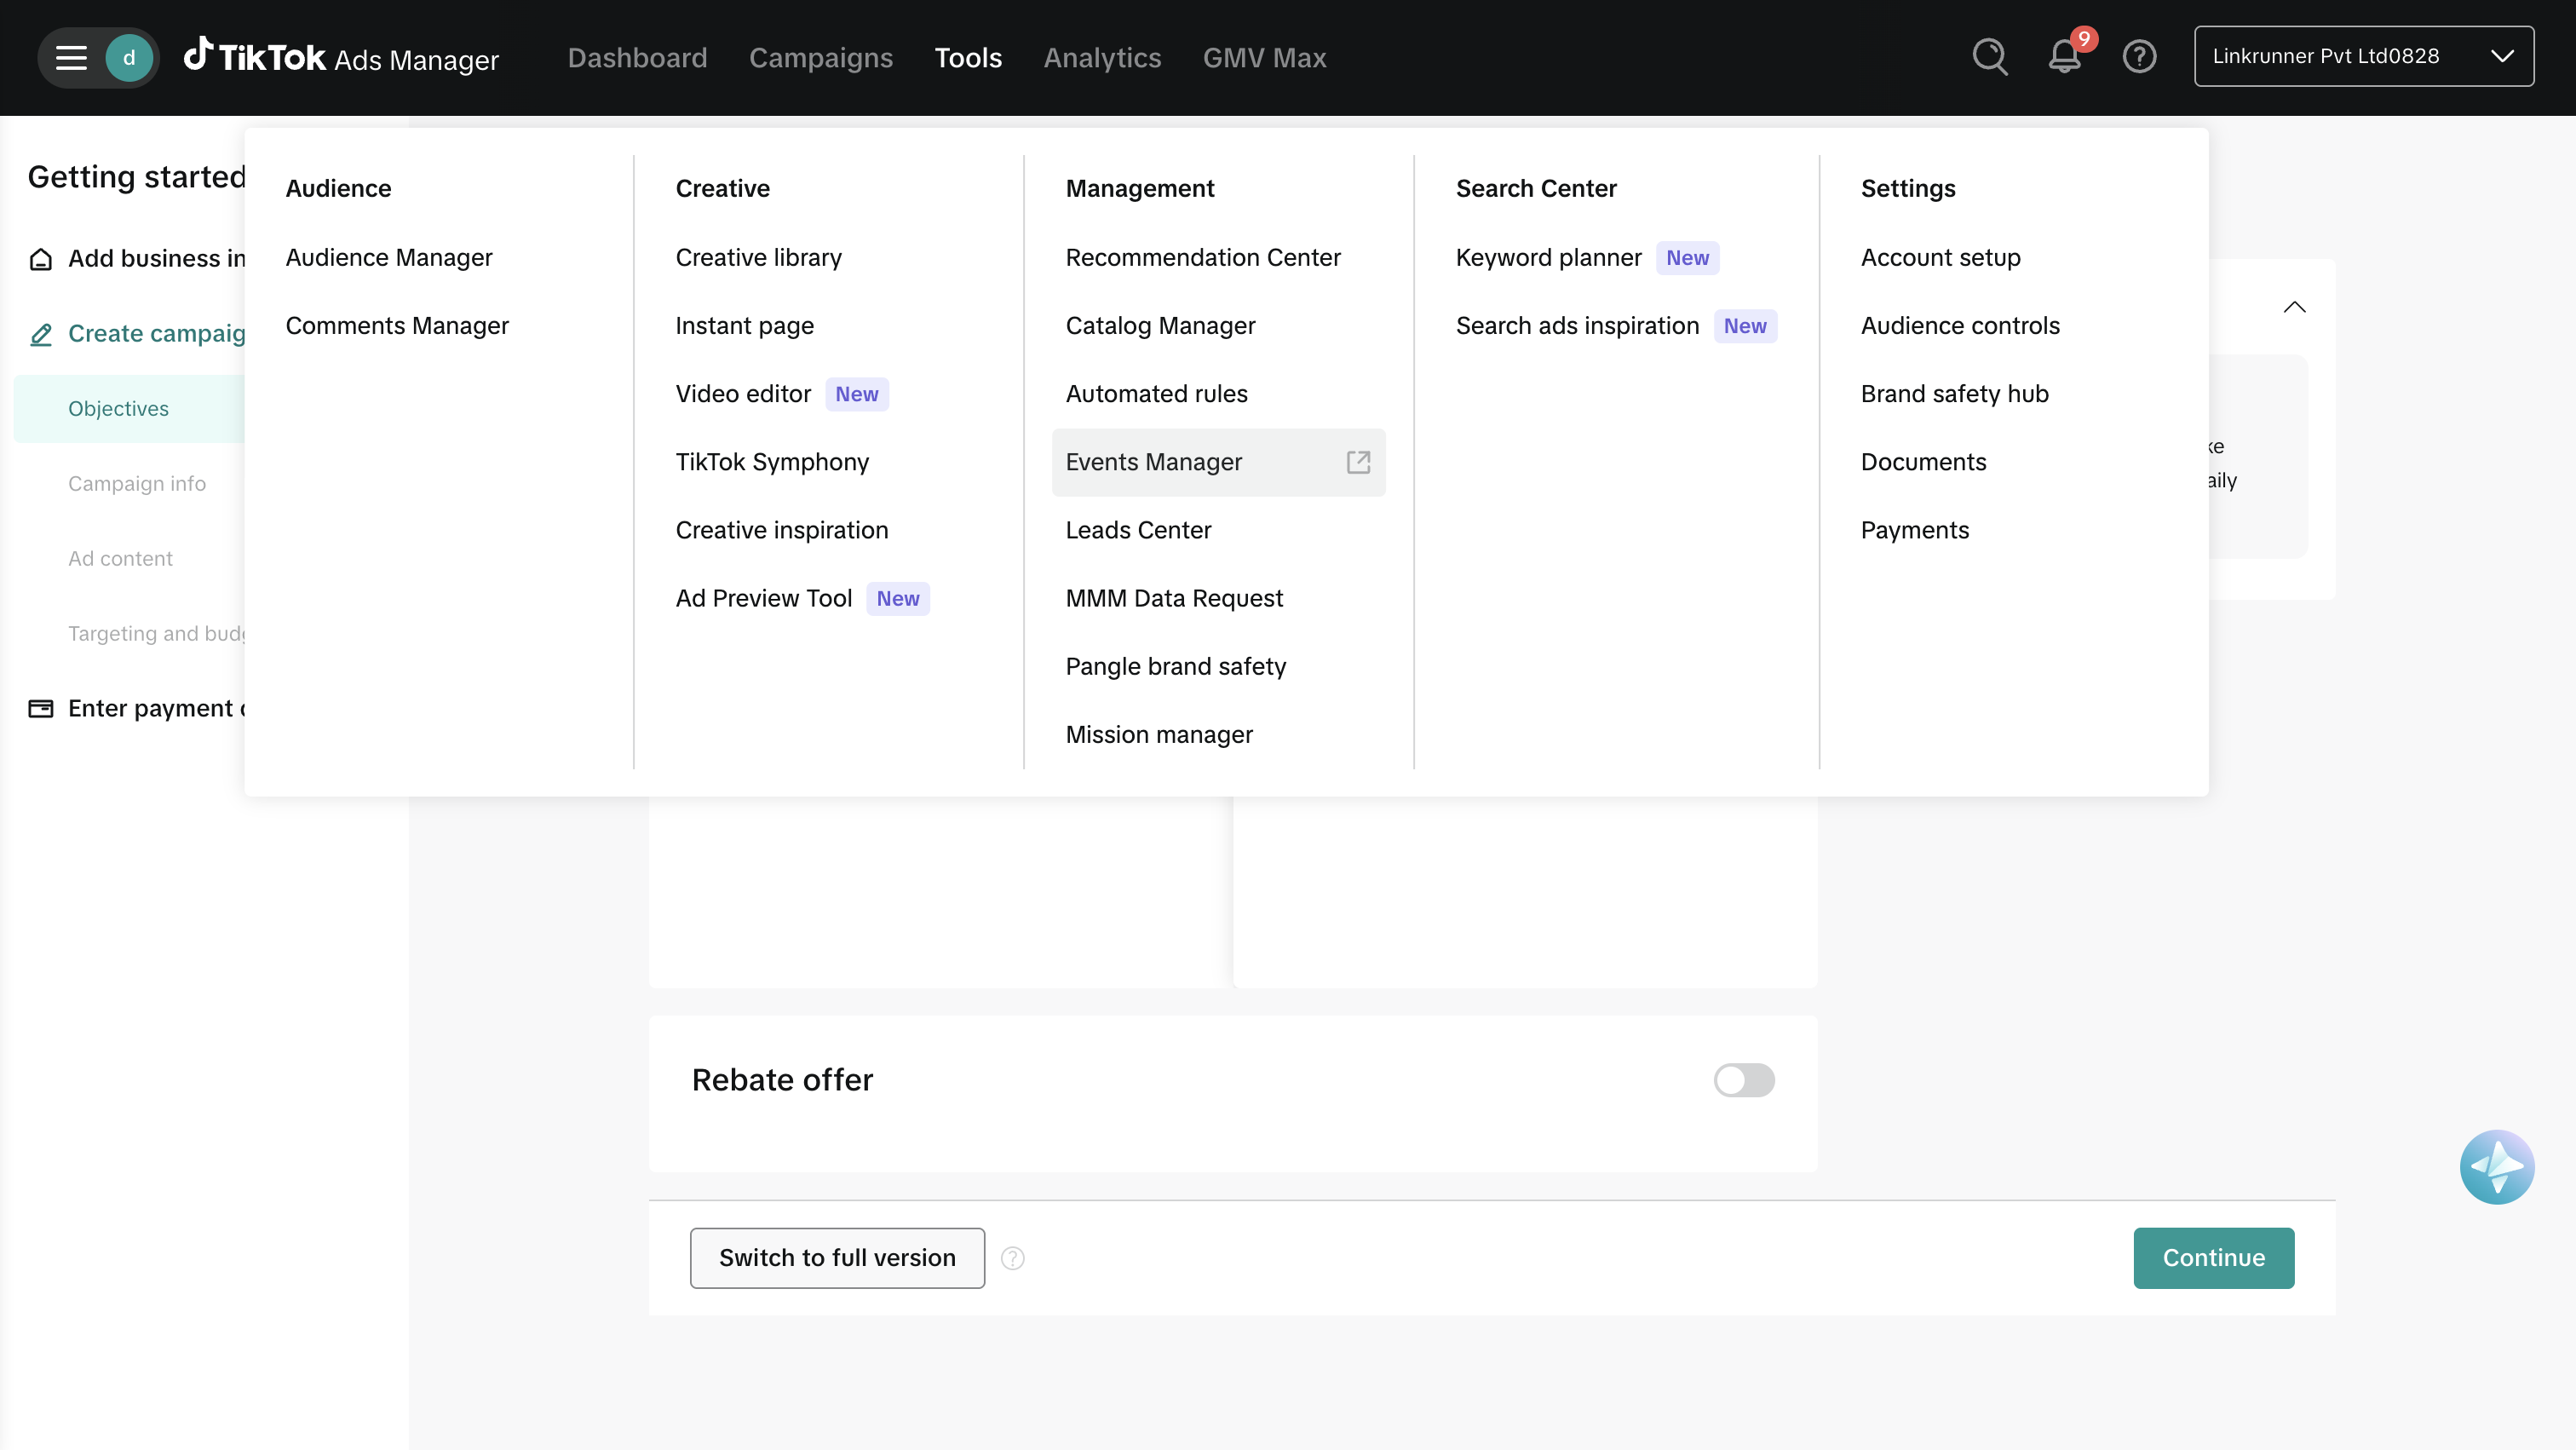This screenshot has width=2576, height=1450.
Task: Open Recommendation Center
Action: 1202,258
